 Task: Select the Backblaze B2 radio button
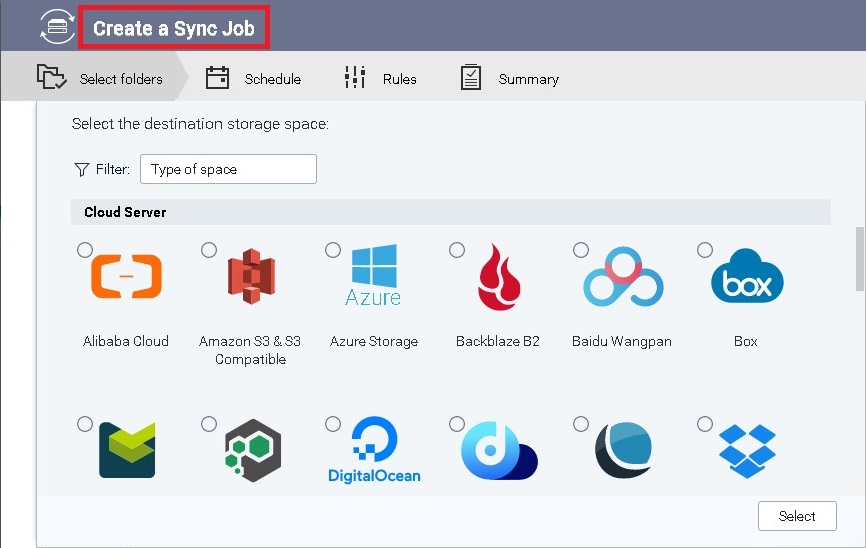[457, 250]
